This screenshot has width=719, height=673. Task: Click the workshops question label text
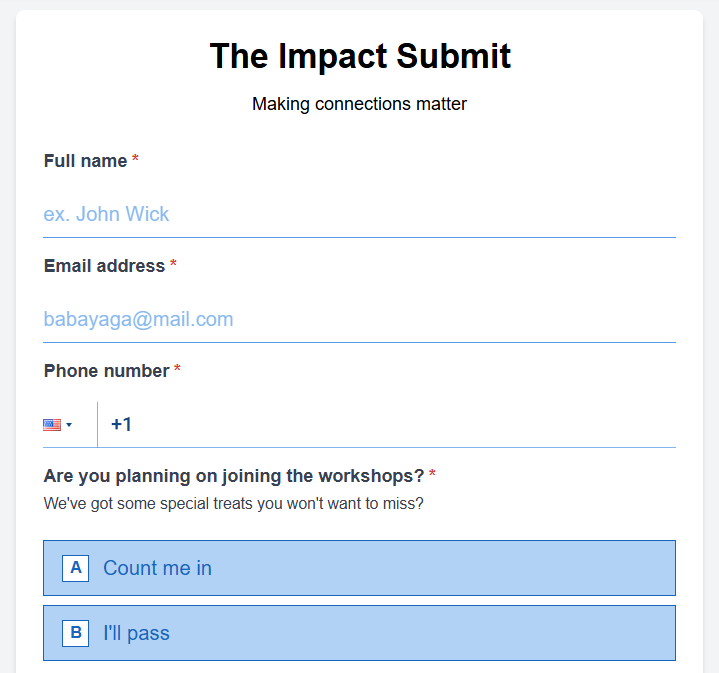234,475
